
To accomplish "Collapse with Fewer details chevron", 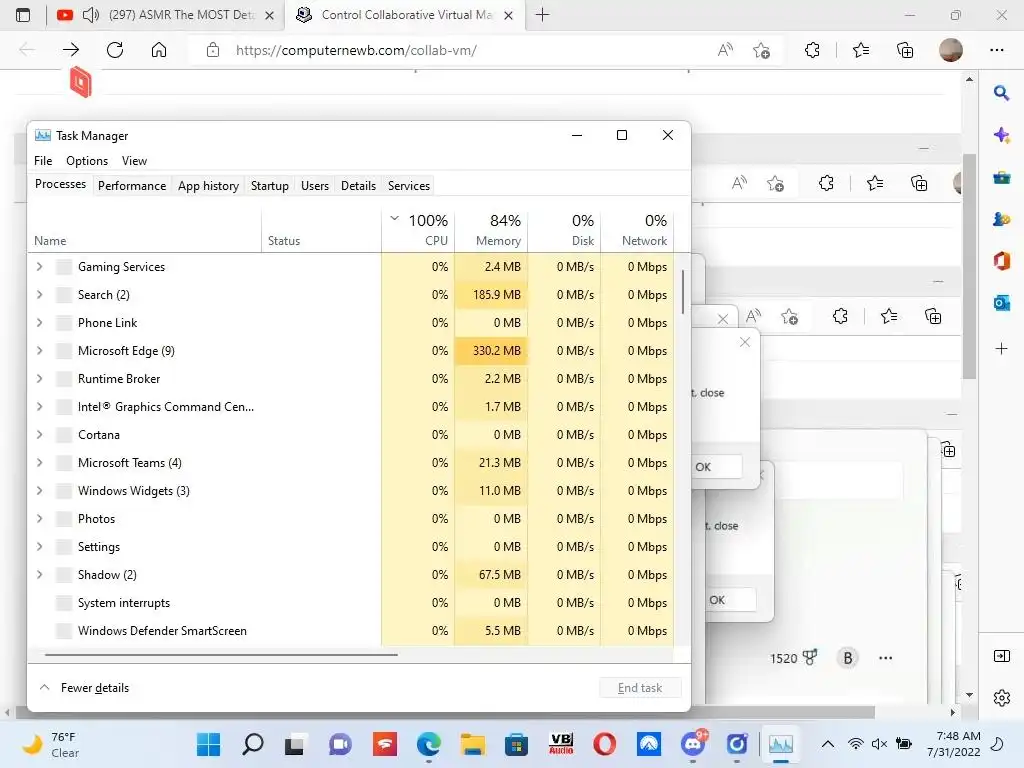I will tap(44, 687).
